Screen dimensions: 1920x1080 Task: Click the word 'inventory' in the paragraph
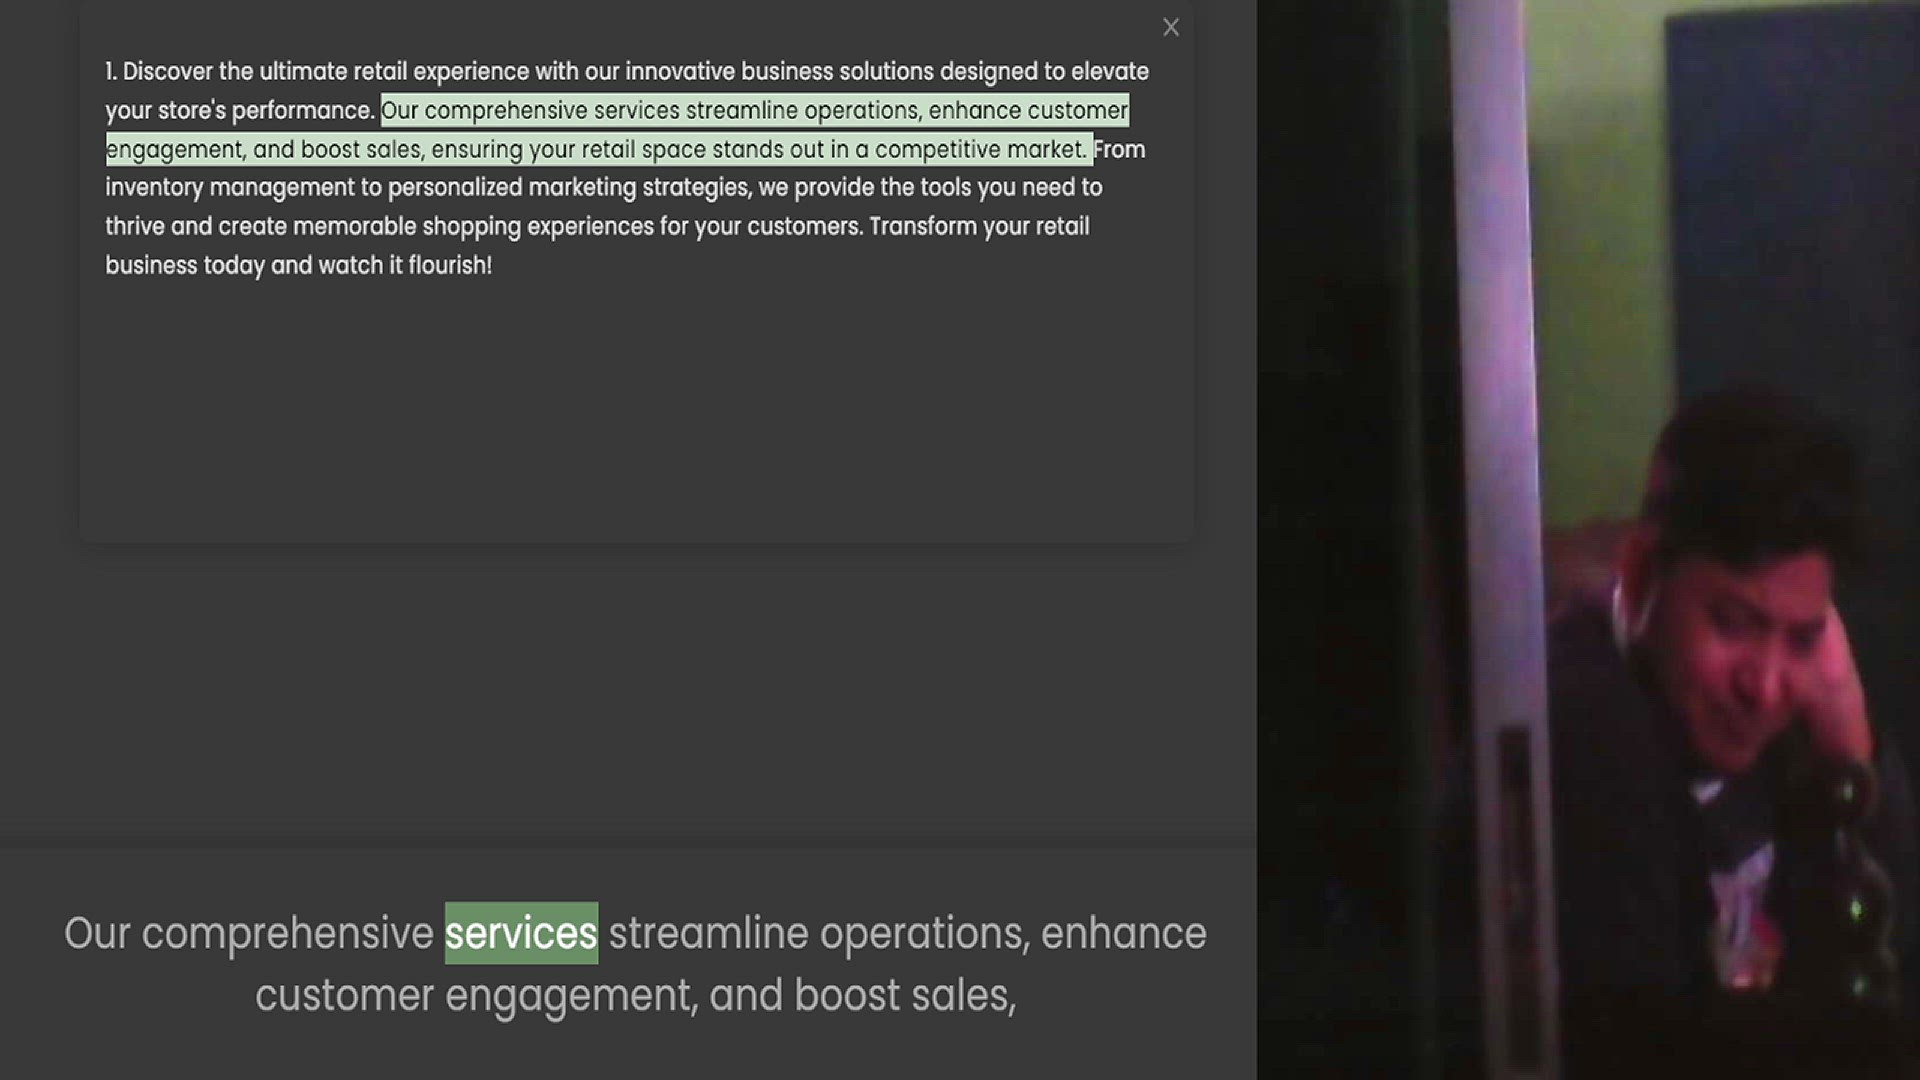point(154,187)
